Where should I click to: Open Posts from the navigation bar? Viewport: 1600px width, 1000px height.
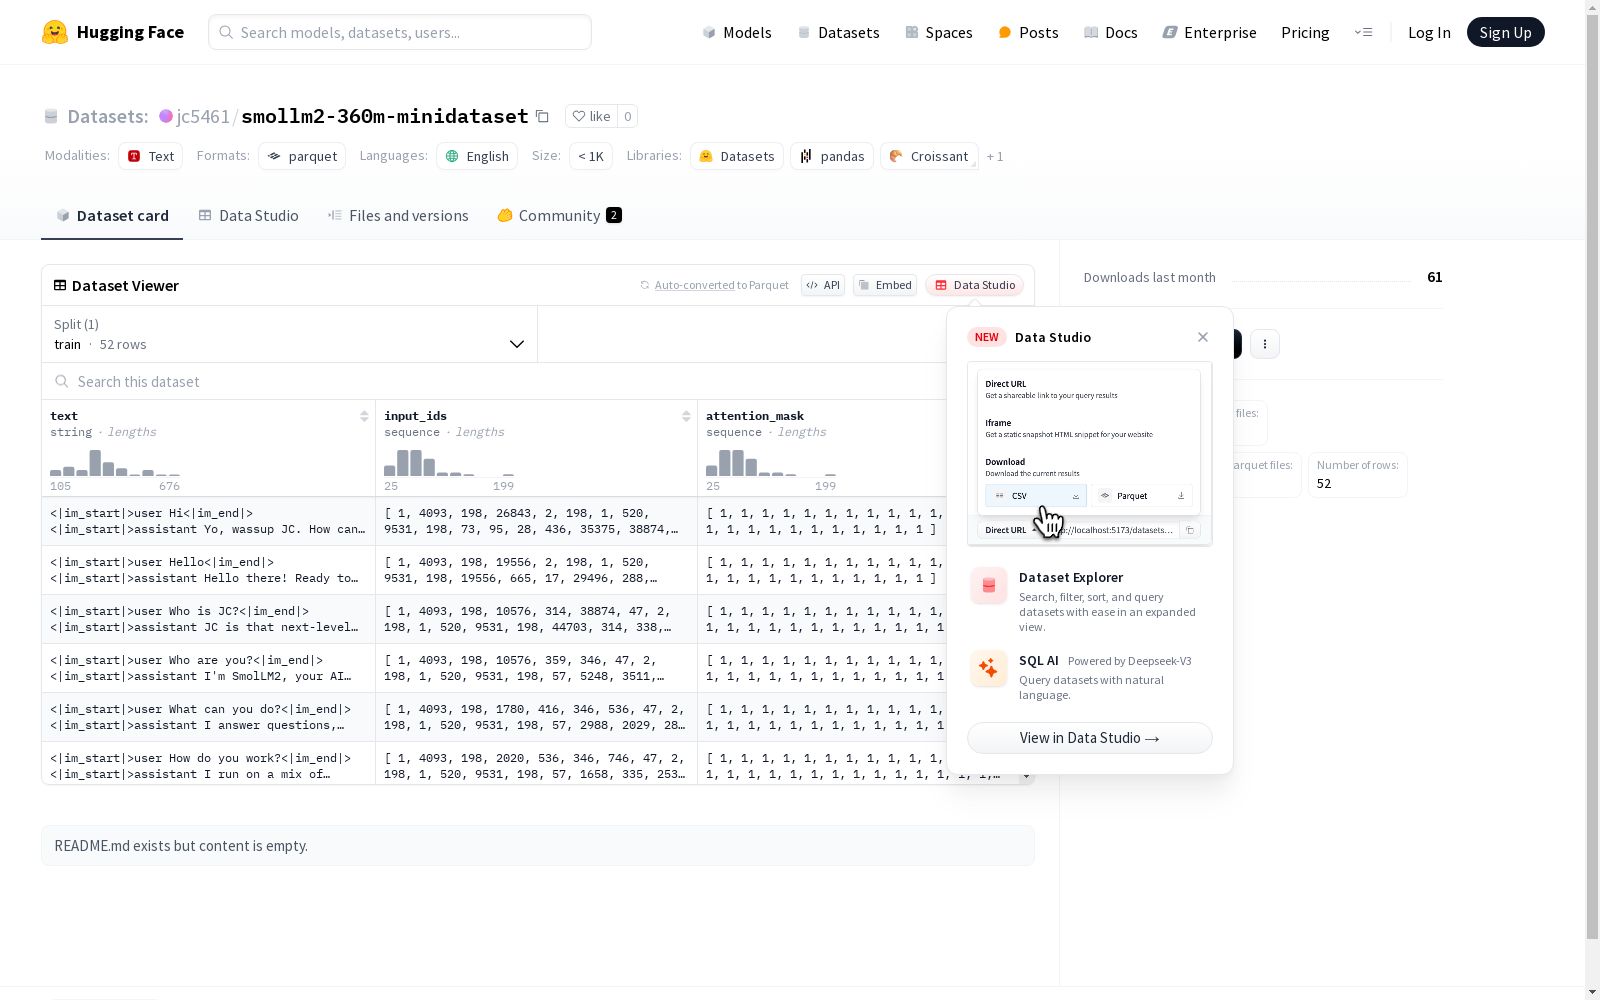(1028, 32)
